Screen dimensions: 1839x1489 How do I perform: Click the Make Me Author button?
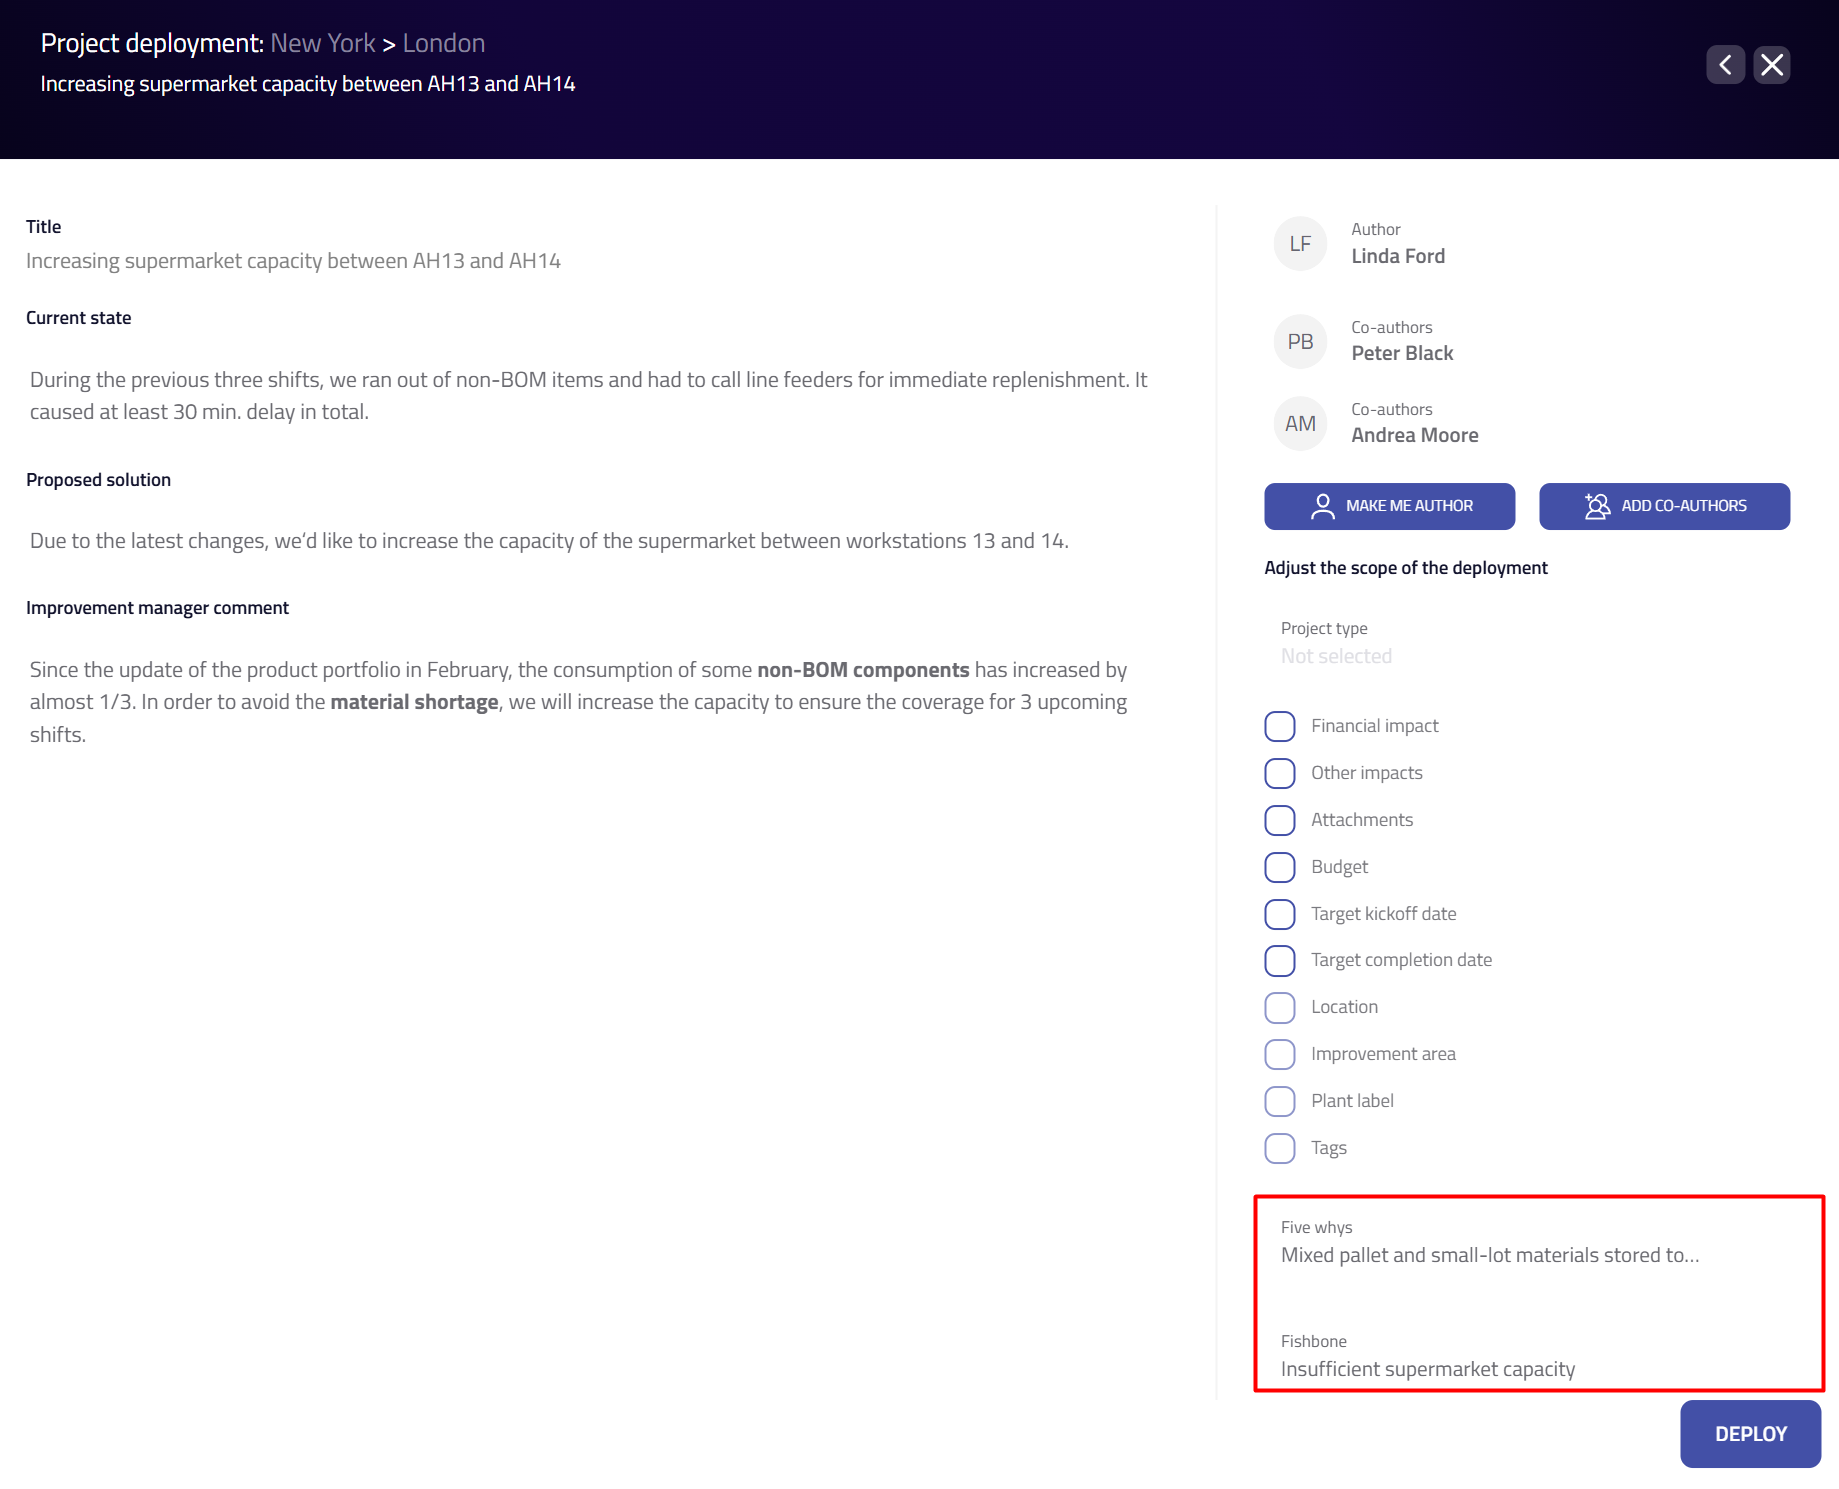point(1389,506)
